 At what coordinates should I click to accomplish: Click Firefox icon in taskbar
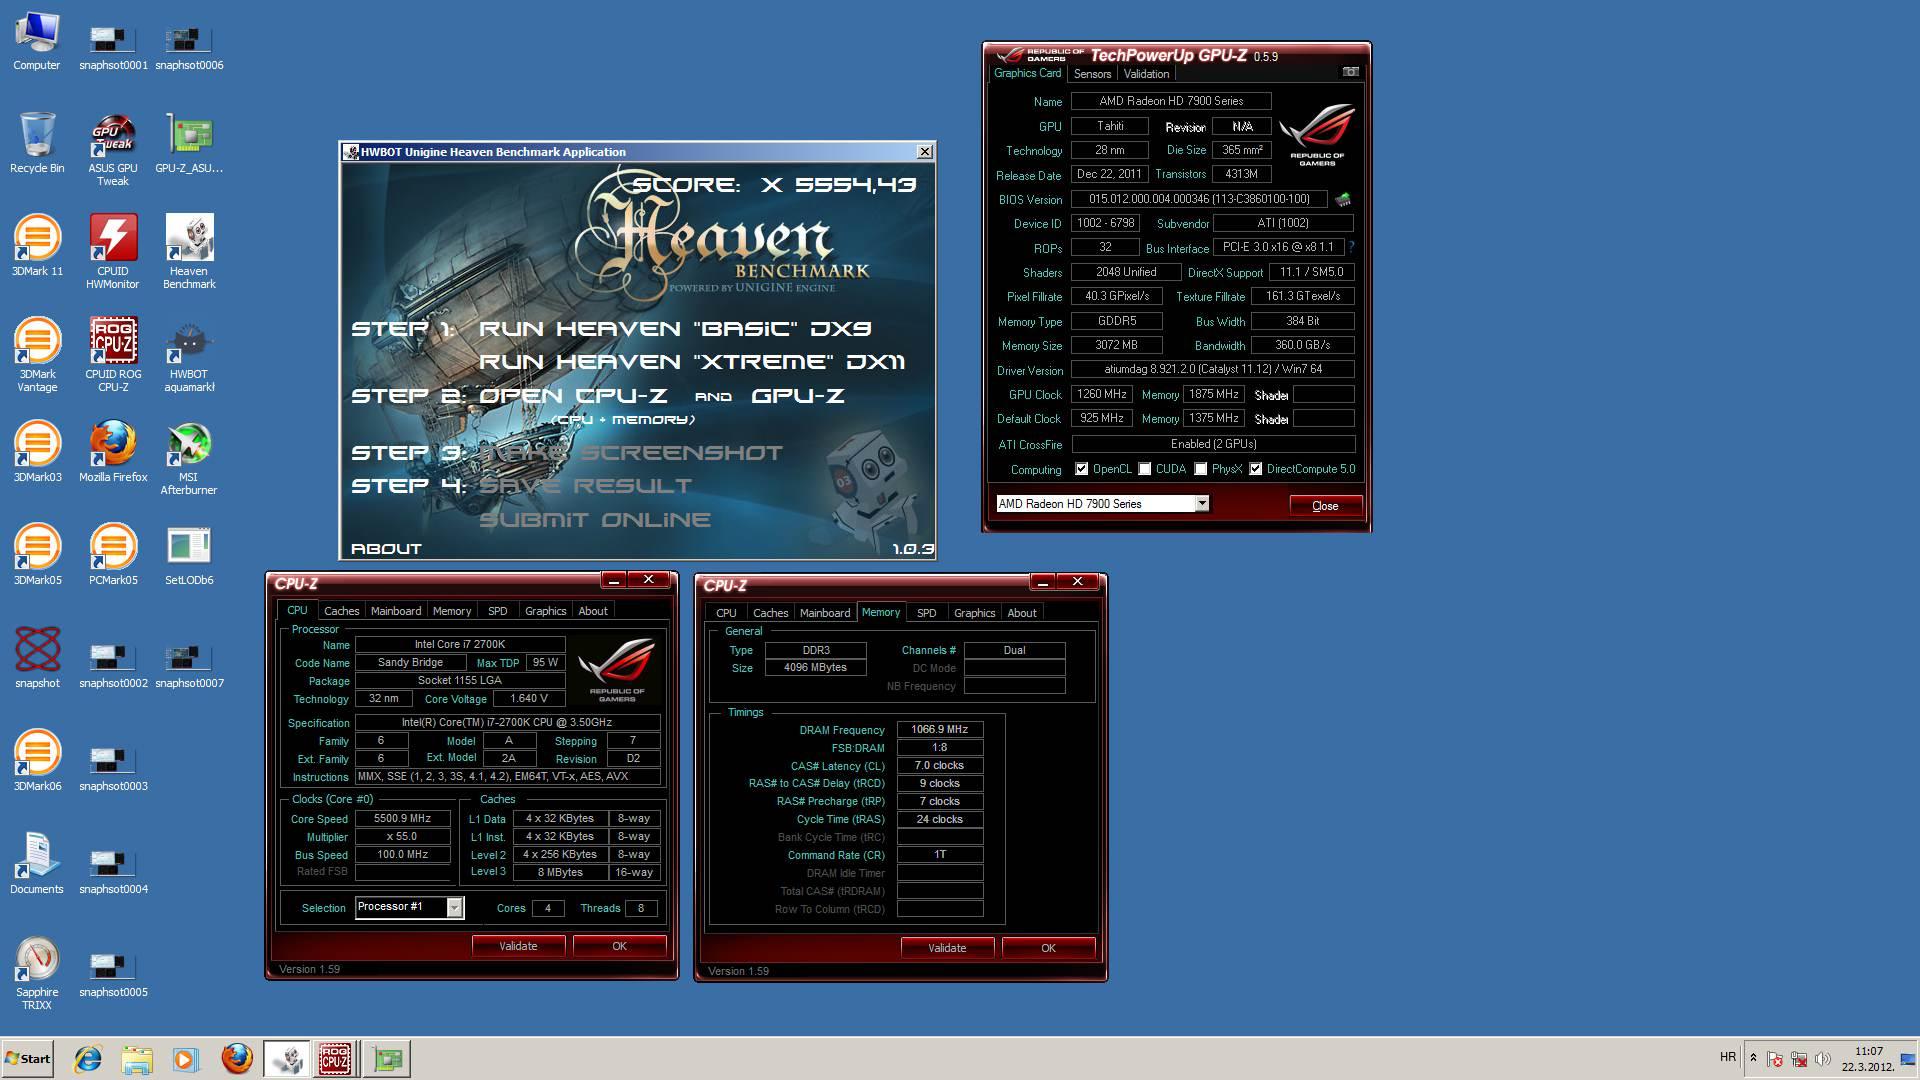[x=236, y=1058]
